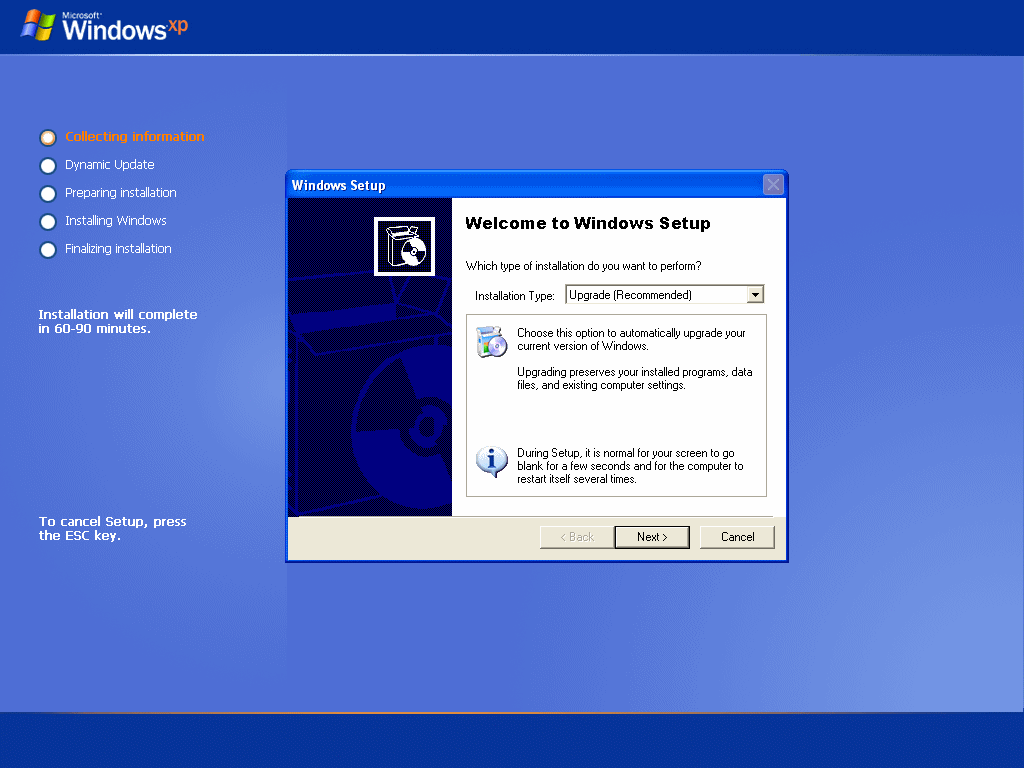
Task: Click the Next button
Action: pos(652,537)
